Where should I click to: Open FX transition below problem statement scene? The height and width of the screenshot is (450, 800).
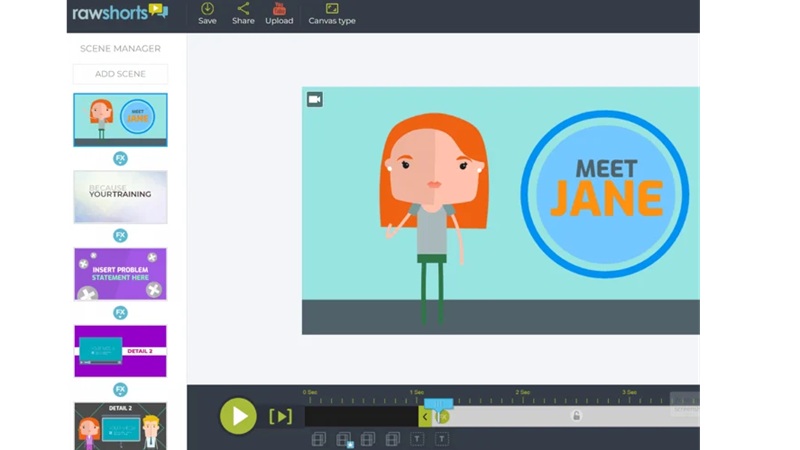pyautogui.click(x=120, y=312)
